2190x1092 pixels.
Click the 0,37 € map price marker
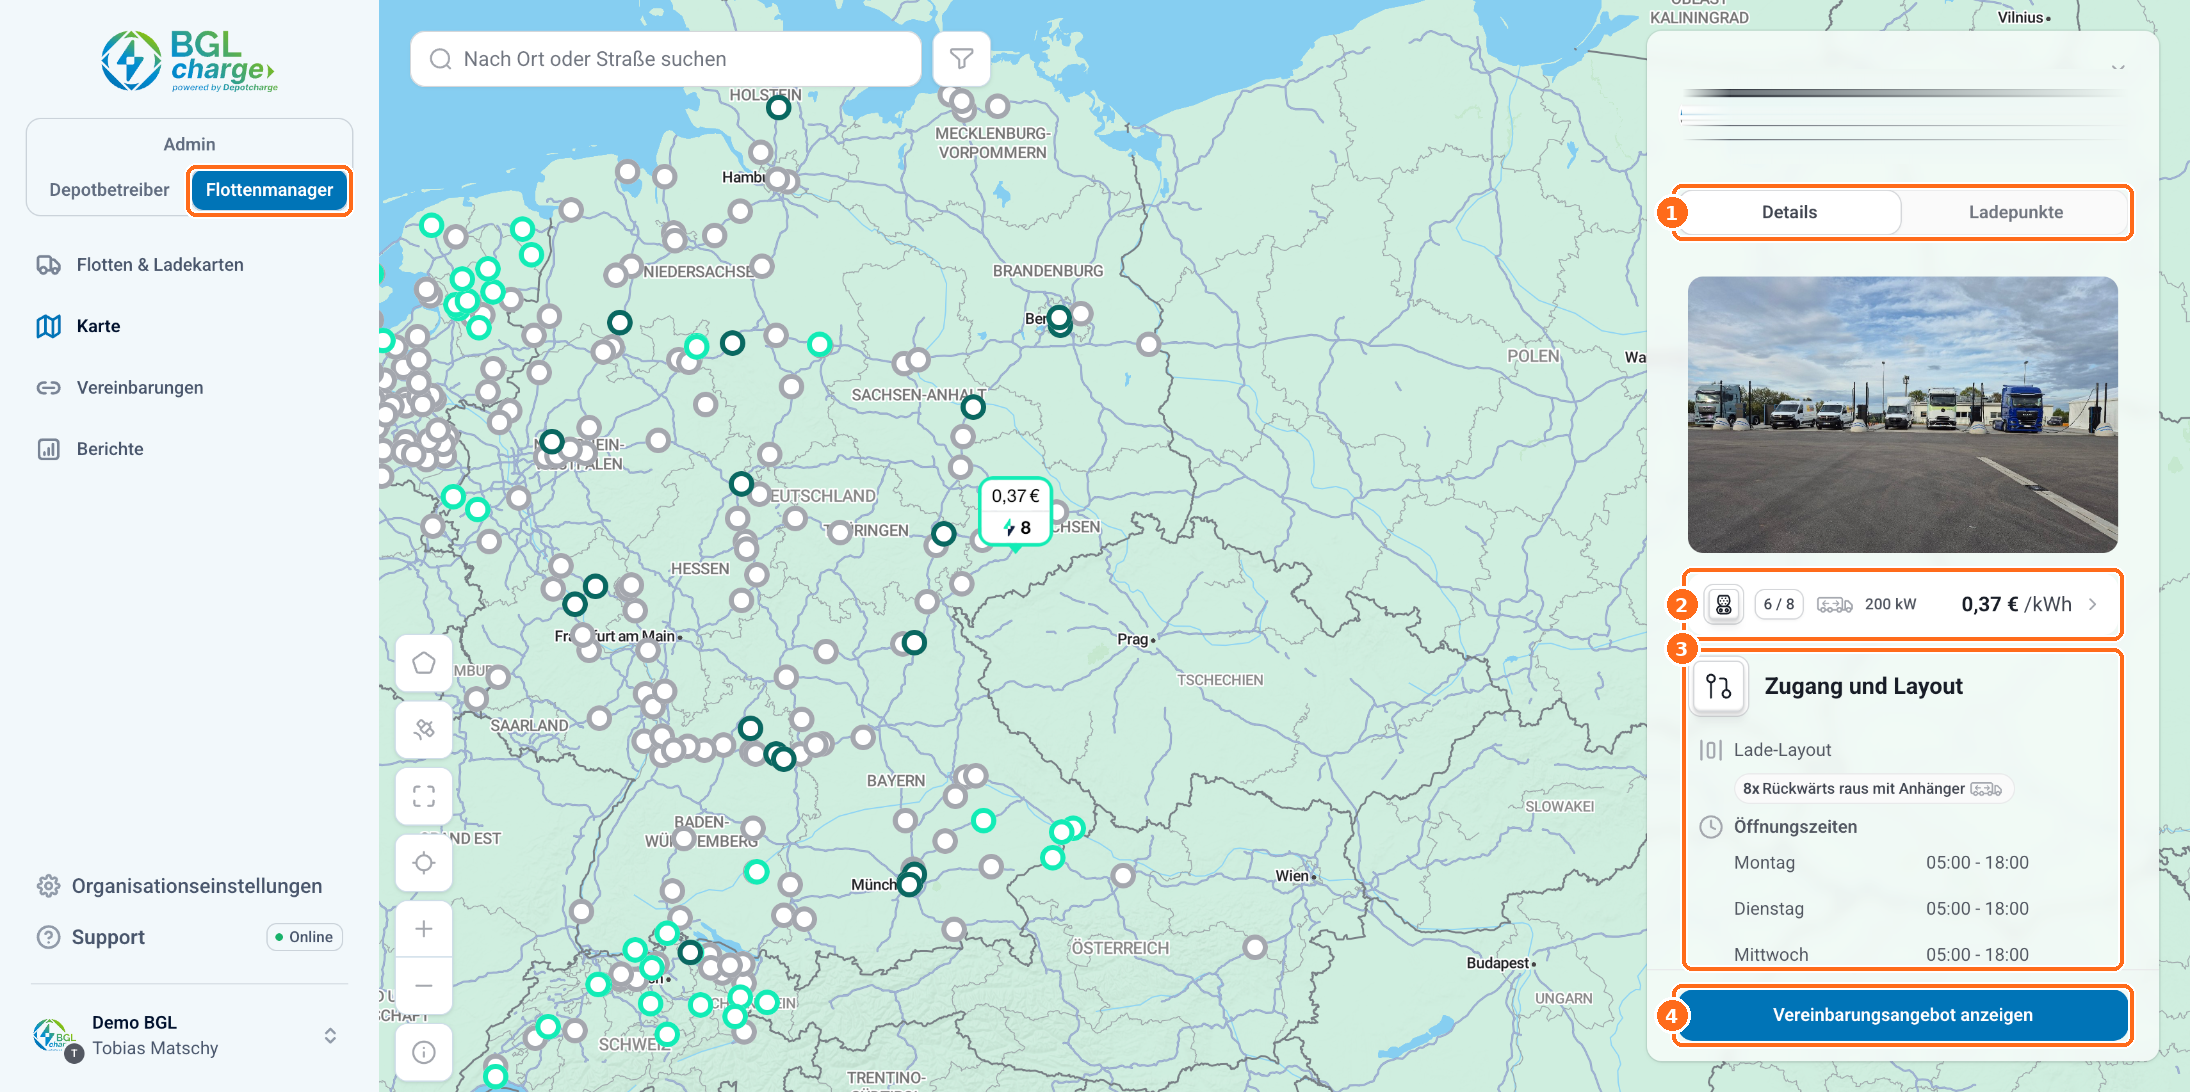click(1015, 512)
